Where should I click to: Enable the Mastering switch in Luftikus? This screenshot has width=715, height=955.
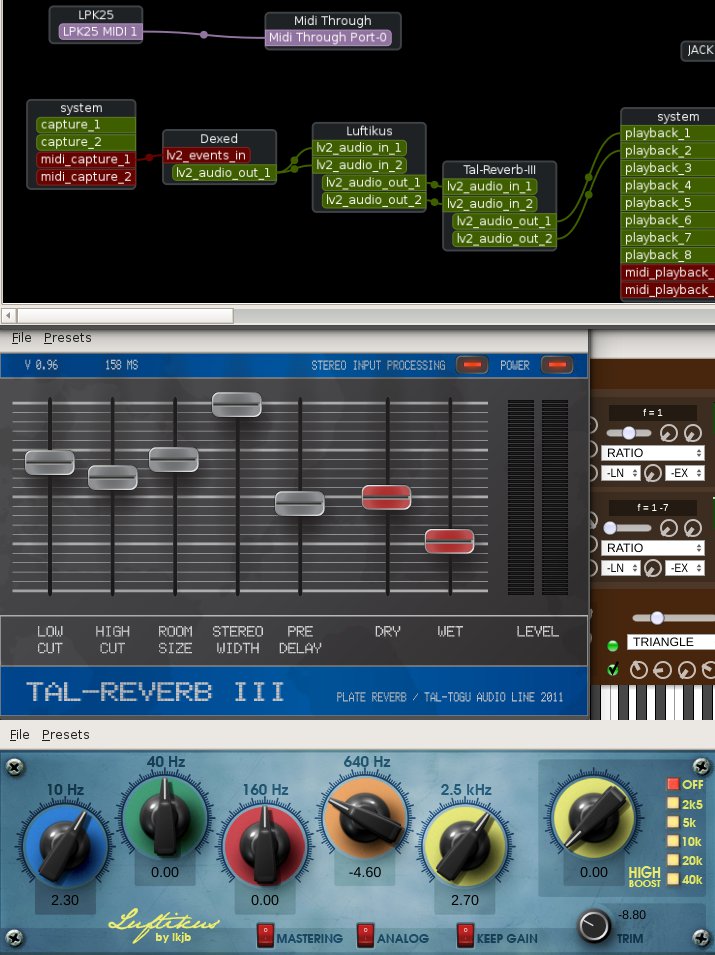point(265,935)
